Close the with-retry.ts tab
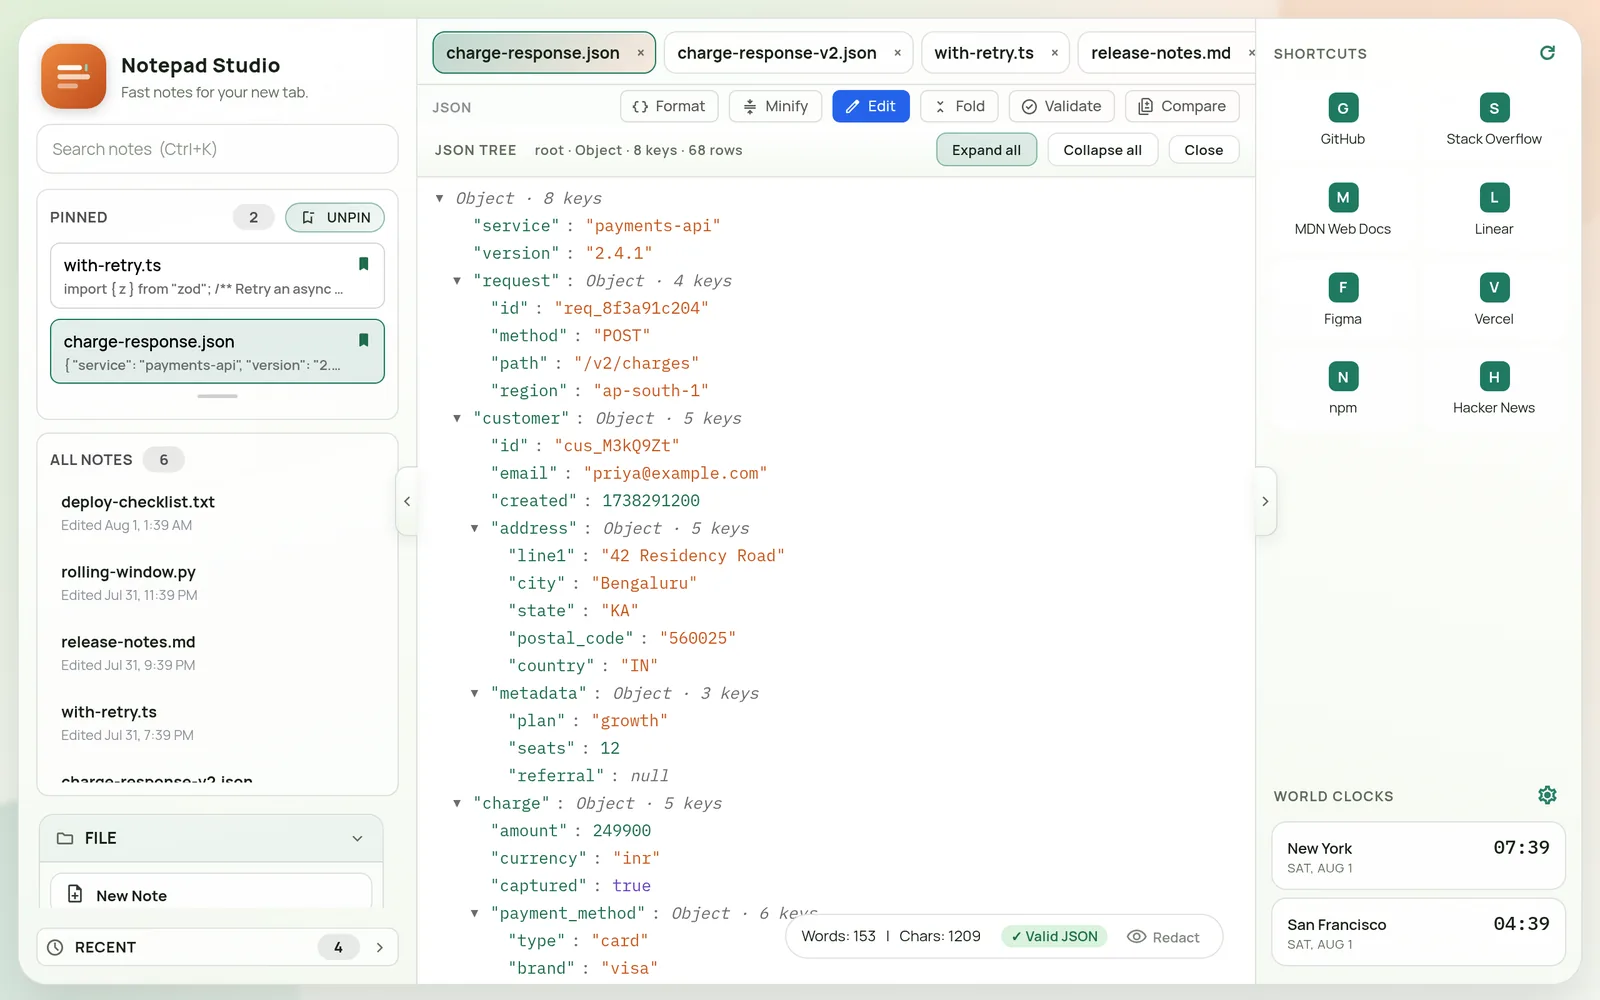This screenshot has height=1000, width=1600. (x=1054, y=53)
